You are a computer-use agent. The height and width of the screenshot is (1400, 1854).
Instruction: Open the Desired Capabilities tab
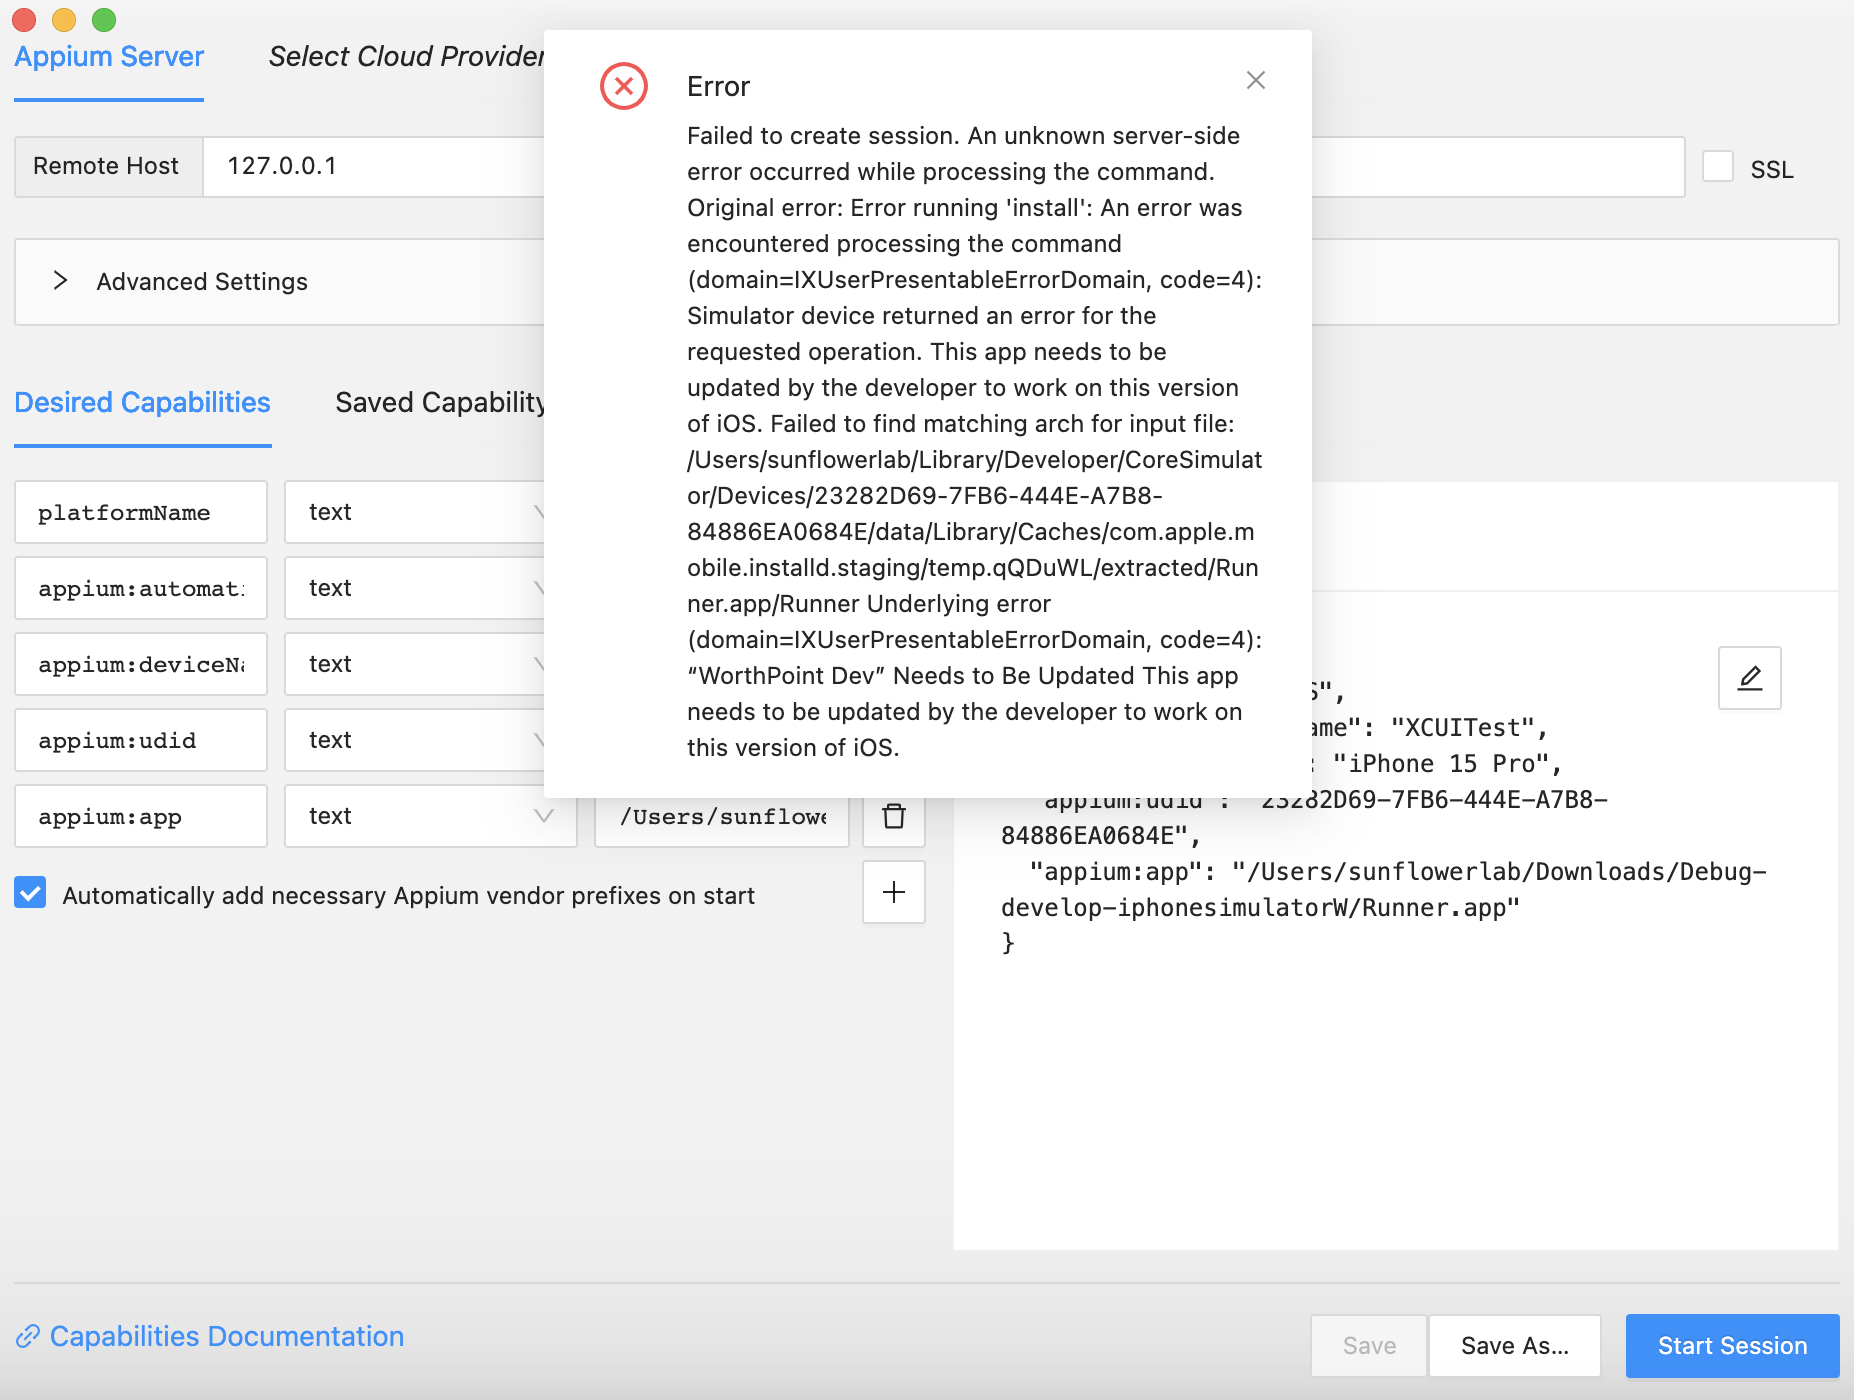(x=142, y=402)
